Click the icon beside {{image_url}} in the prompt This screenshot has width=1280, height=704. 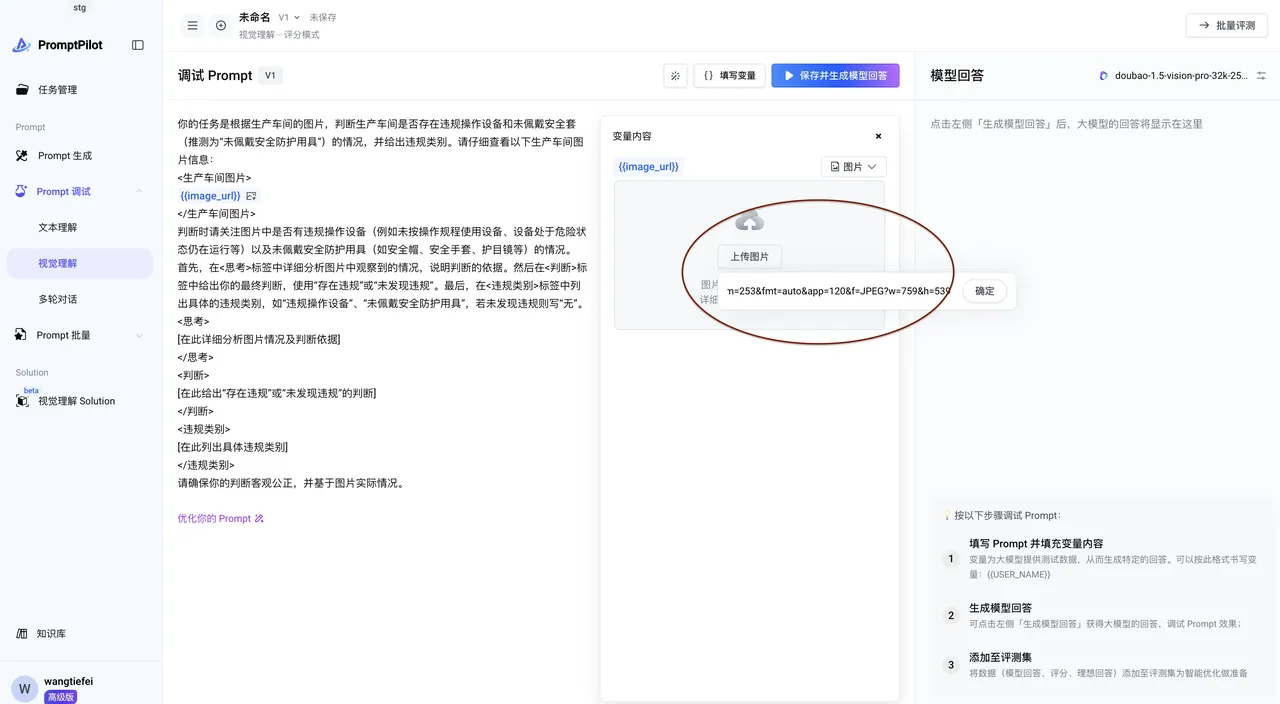[x=251, y=196]
